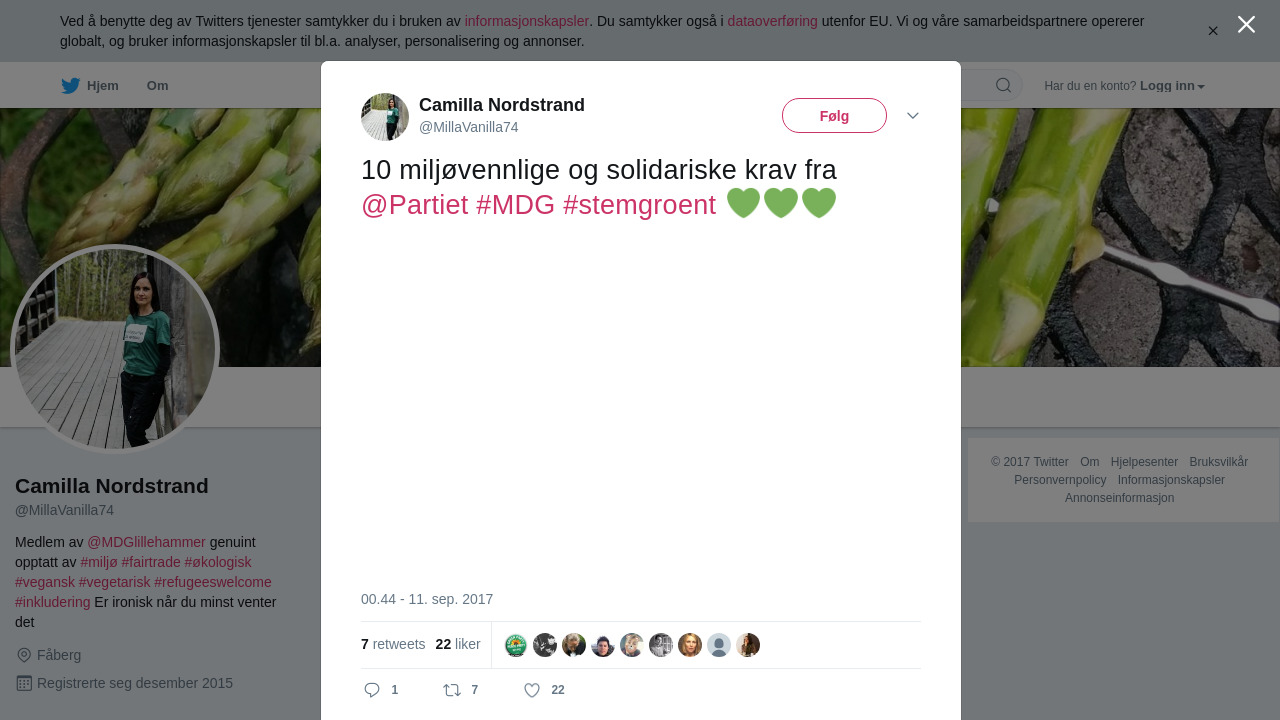Dismiss the cookie notice with small x
This screenshot has width=1280, height=720.
point(1213,31)
